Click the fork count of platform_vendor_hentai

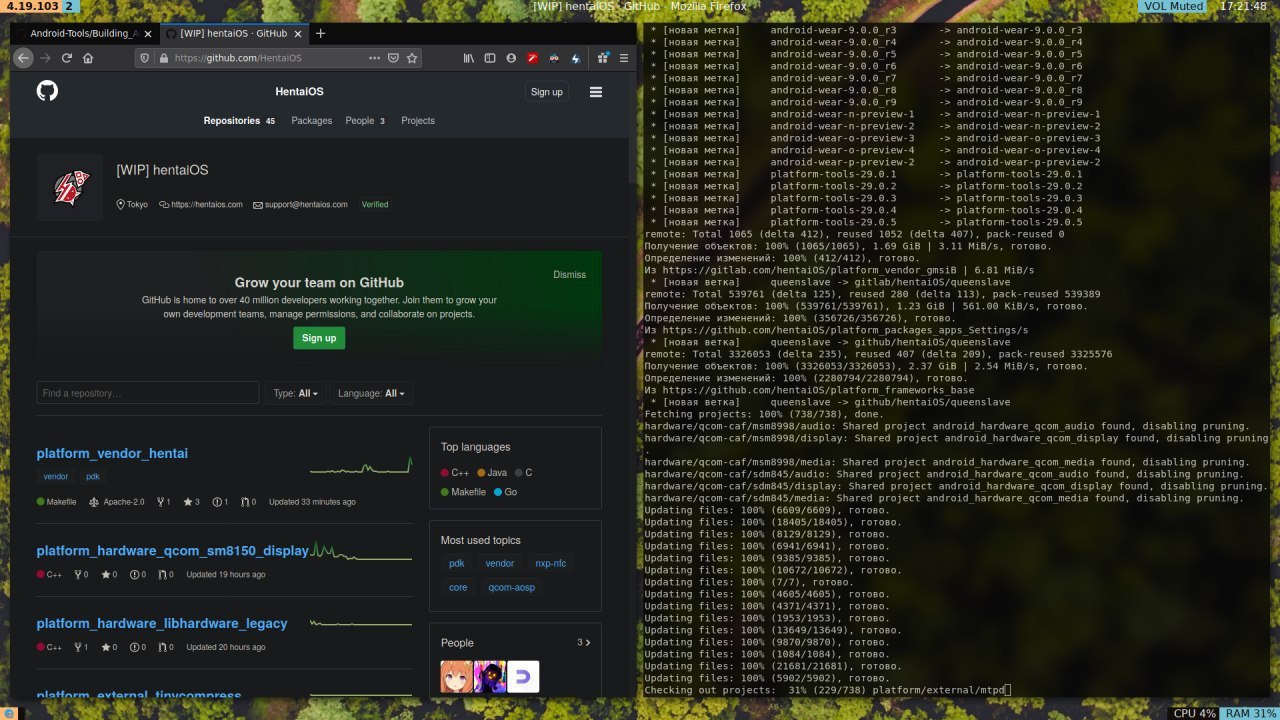click(x=163, y=502)
